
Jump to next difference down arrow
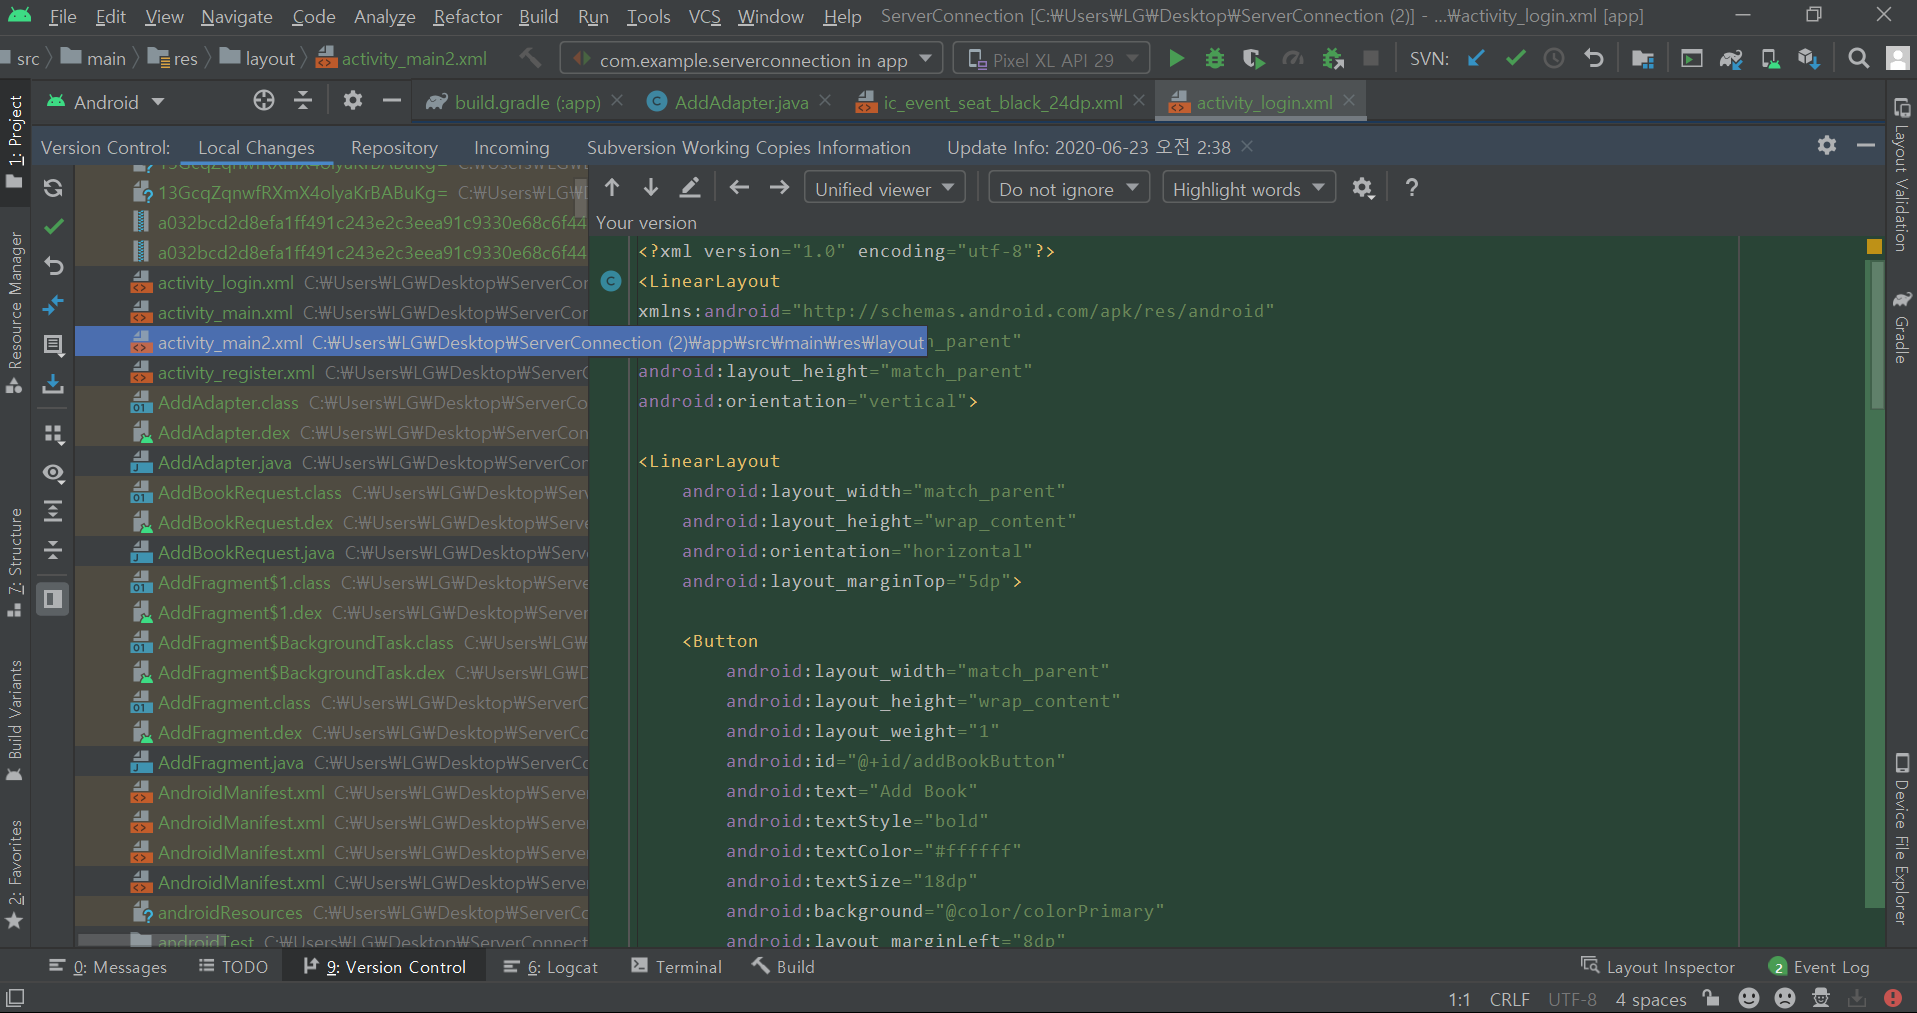(651, 188)
